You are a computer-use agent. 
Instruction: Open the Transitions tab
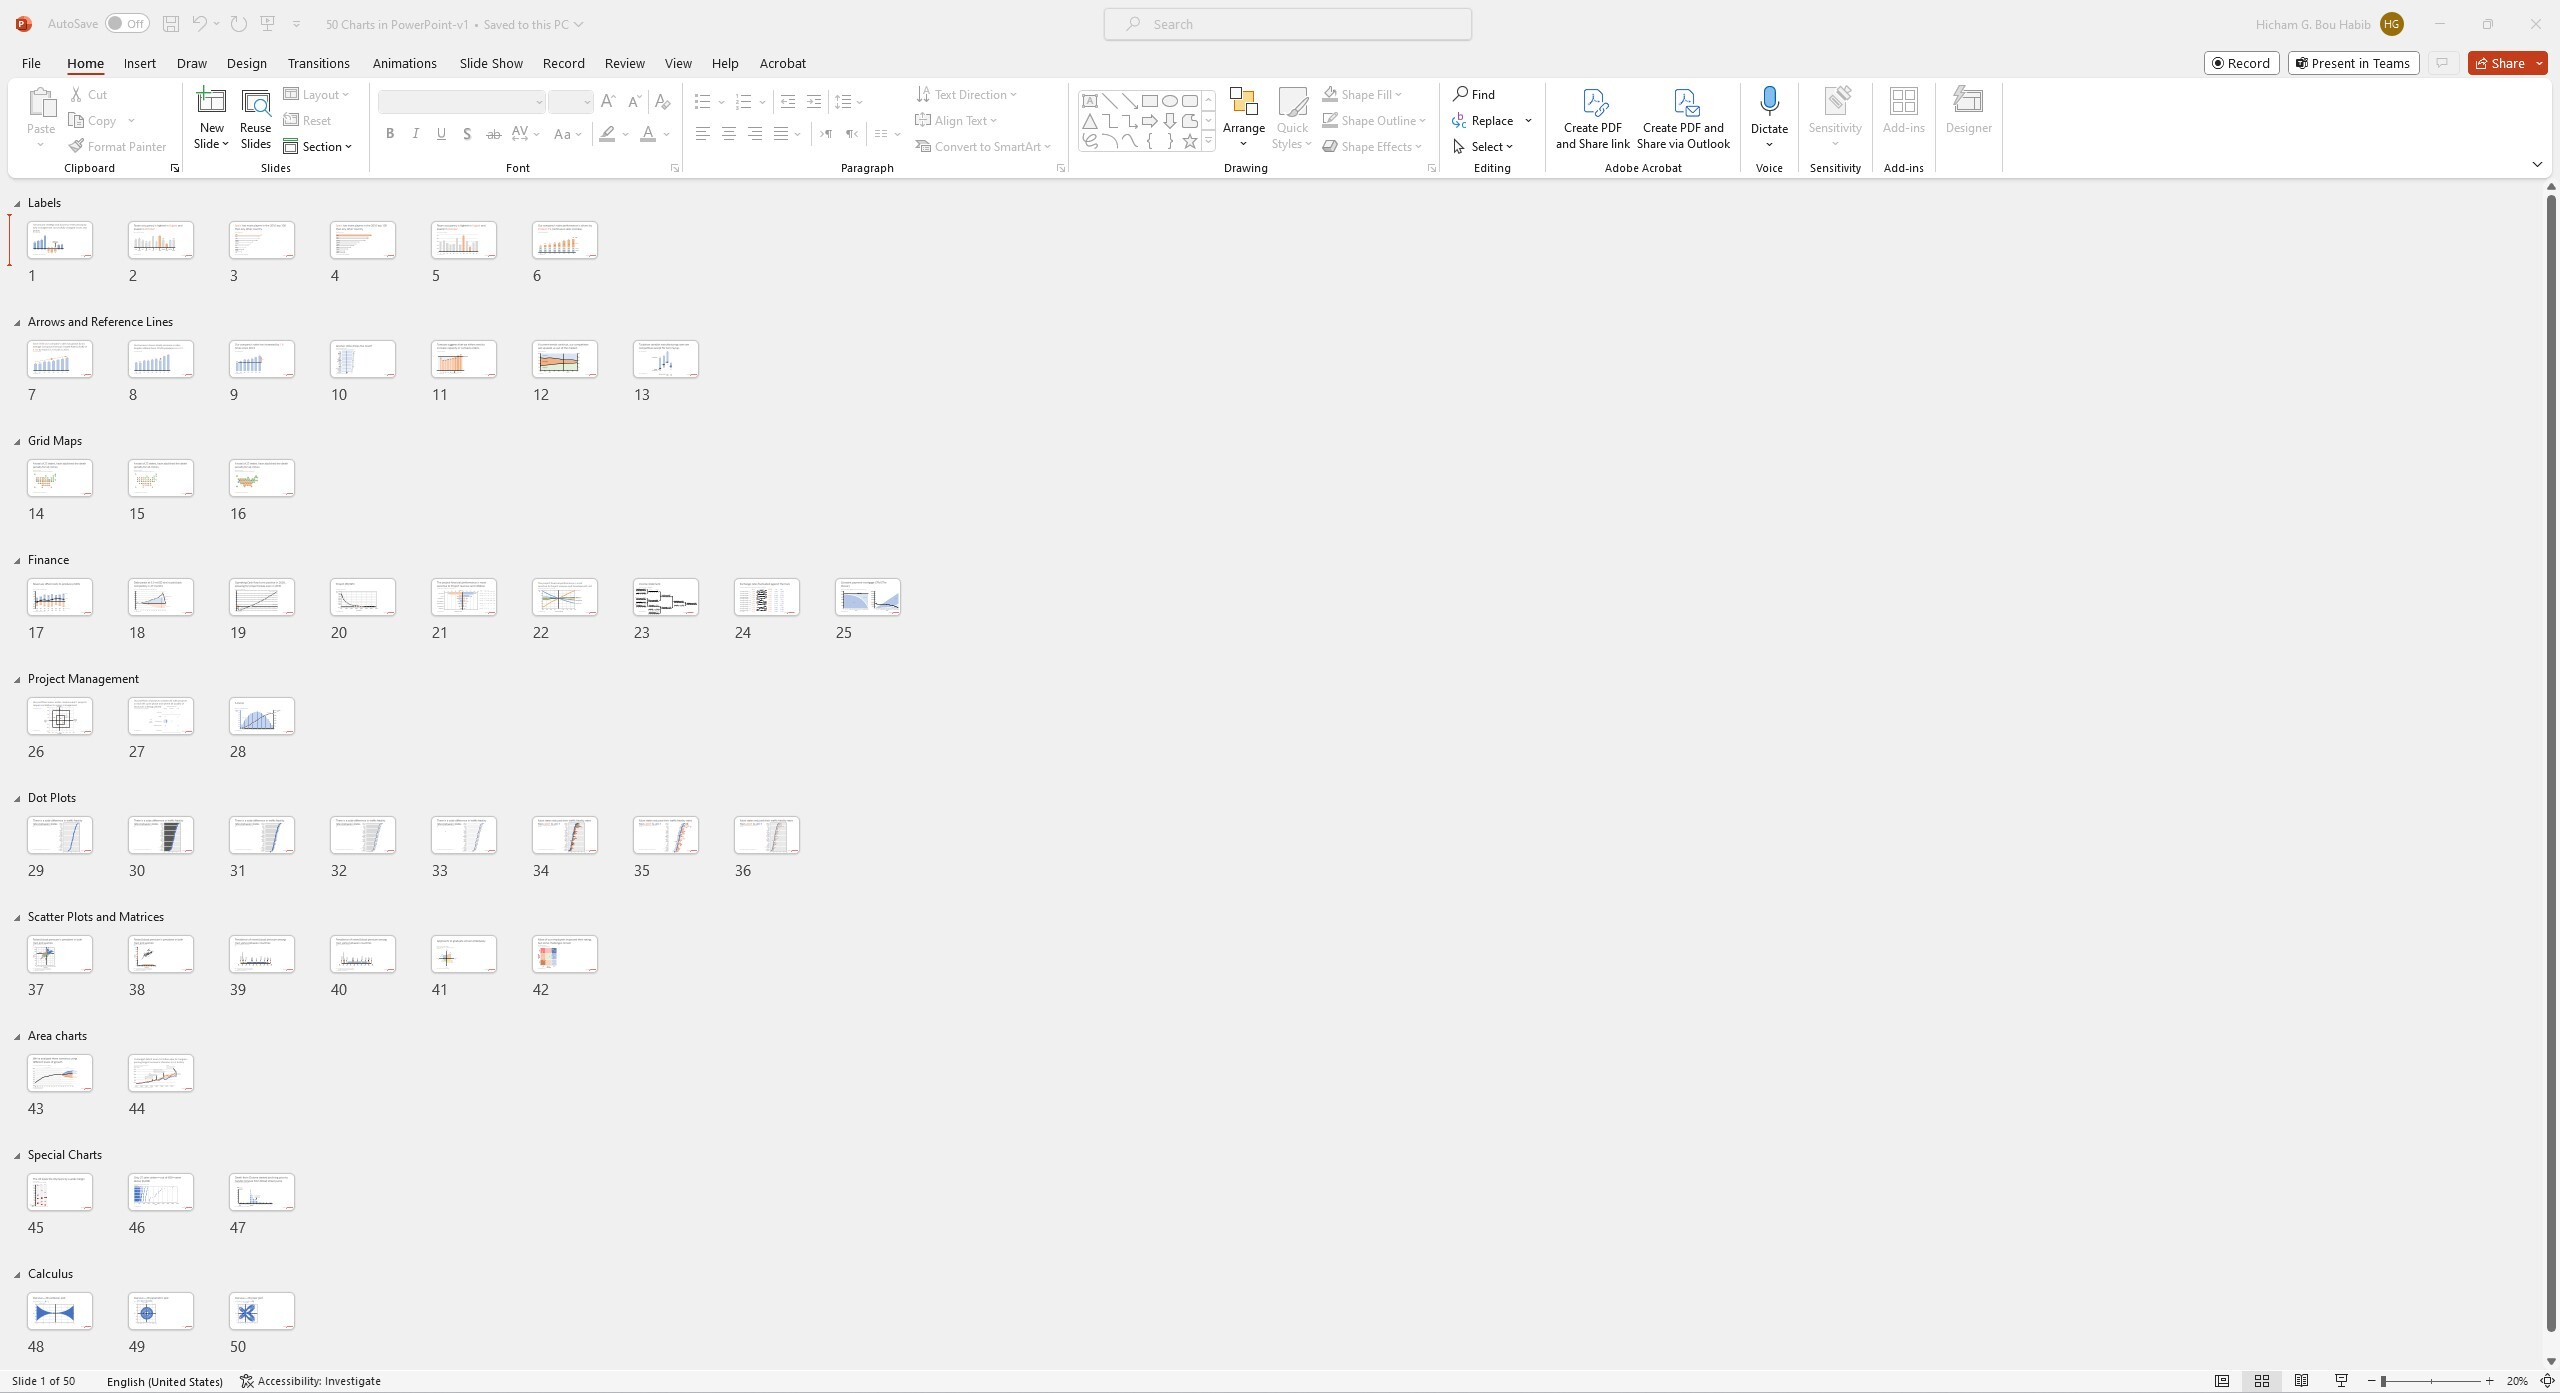318,63
